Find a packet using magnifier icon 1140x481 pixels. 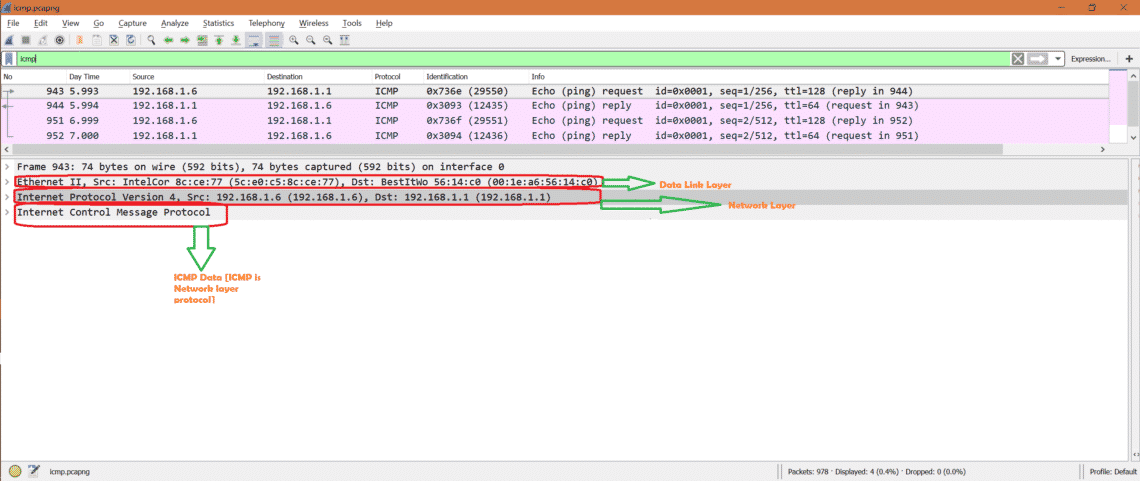pyautogui.click(x=151, y=40)
